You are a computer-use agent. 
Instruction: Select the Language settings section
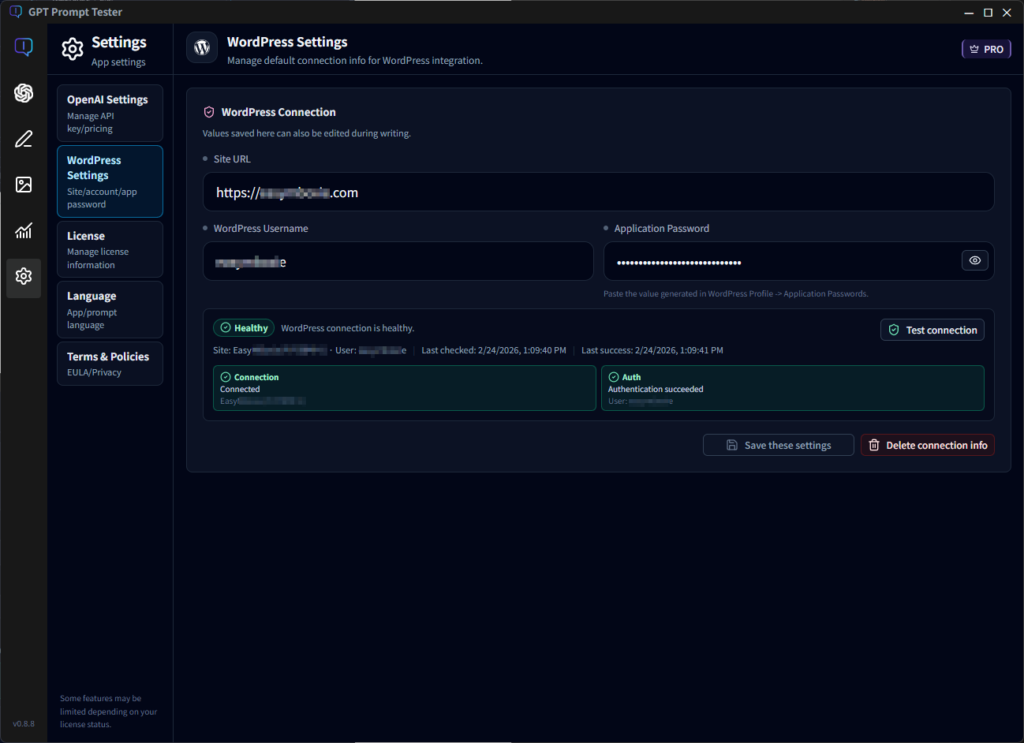pos(110,309)
